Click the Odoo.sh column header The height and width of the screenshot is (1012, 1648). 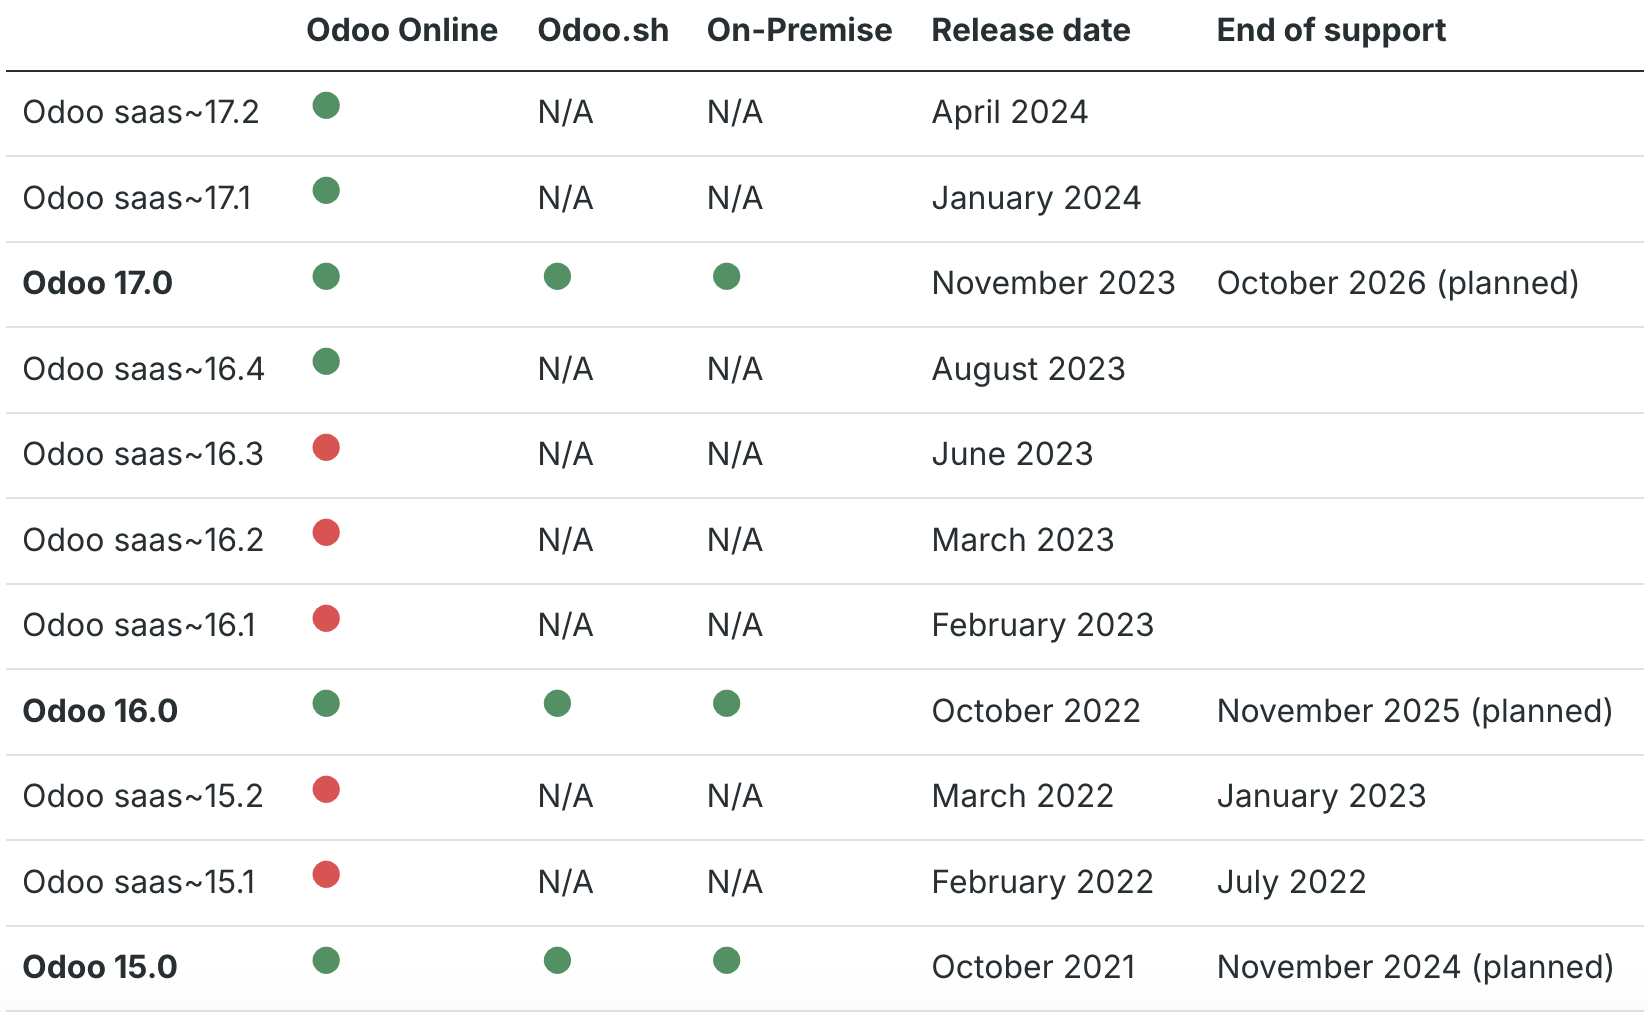tap(603, 30)
